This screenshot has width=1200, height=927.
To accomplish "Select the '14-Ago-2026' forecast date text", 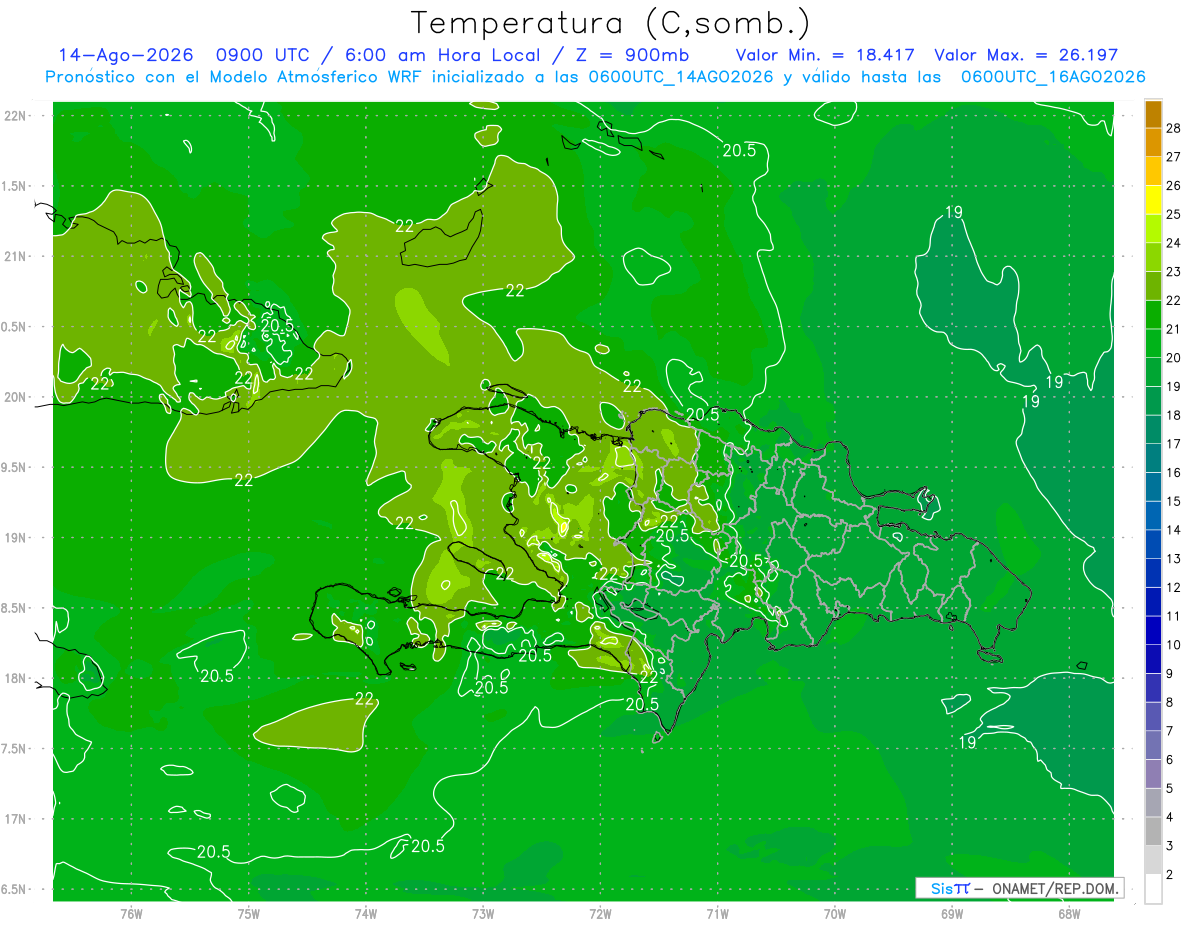I will point(124,56).
